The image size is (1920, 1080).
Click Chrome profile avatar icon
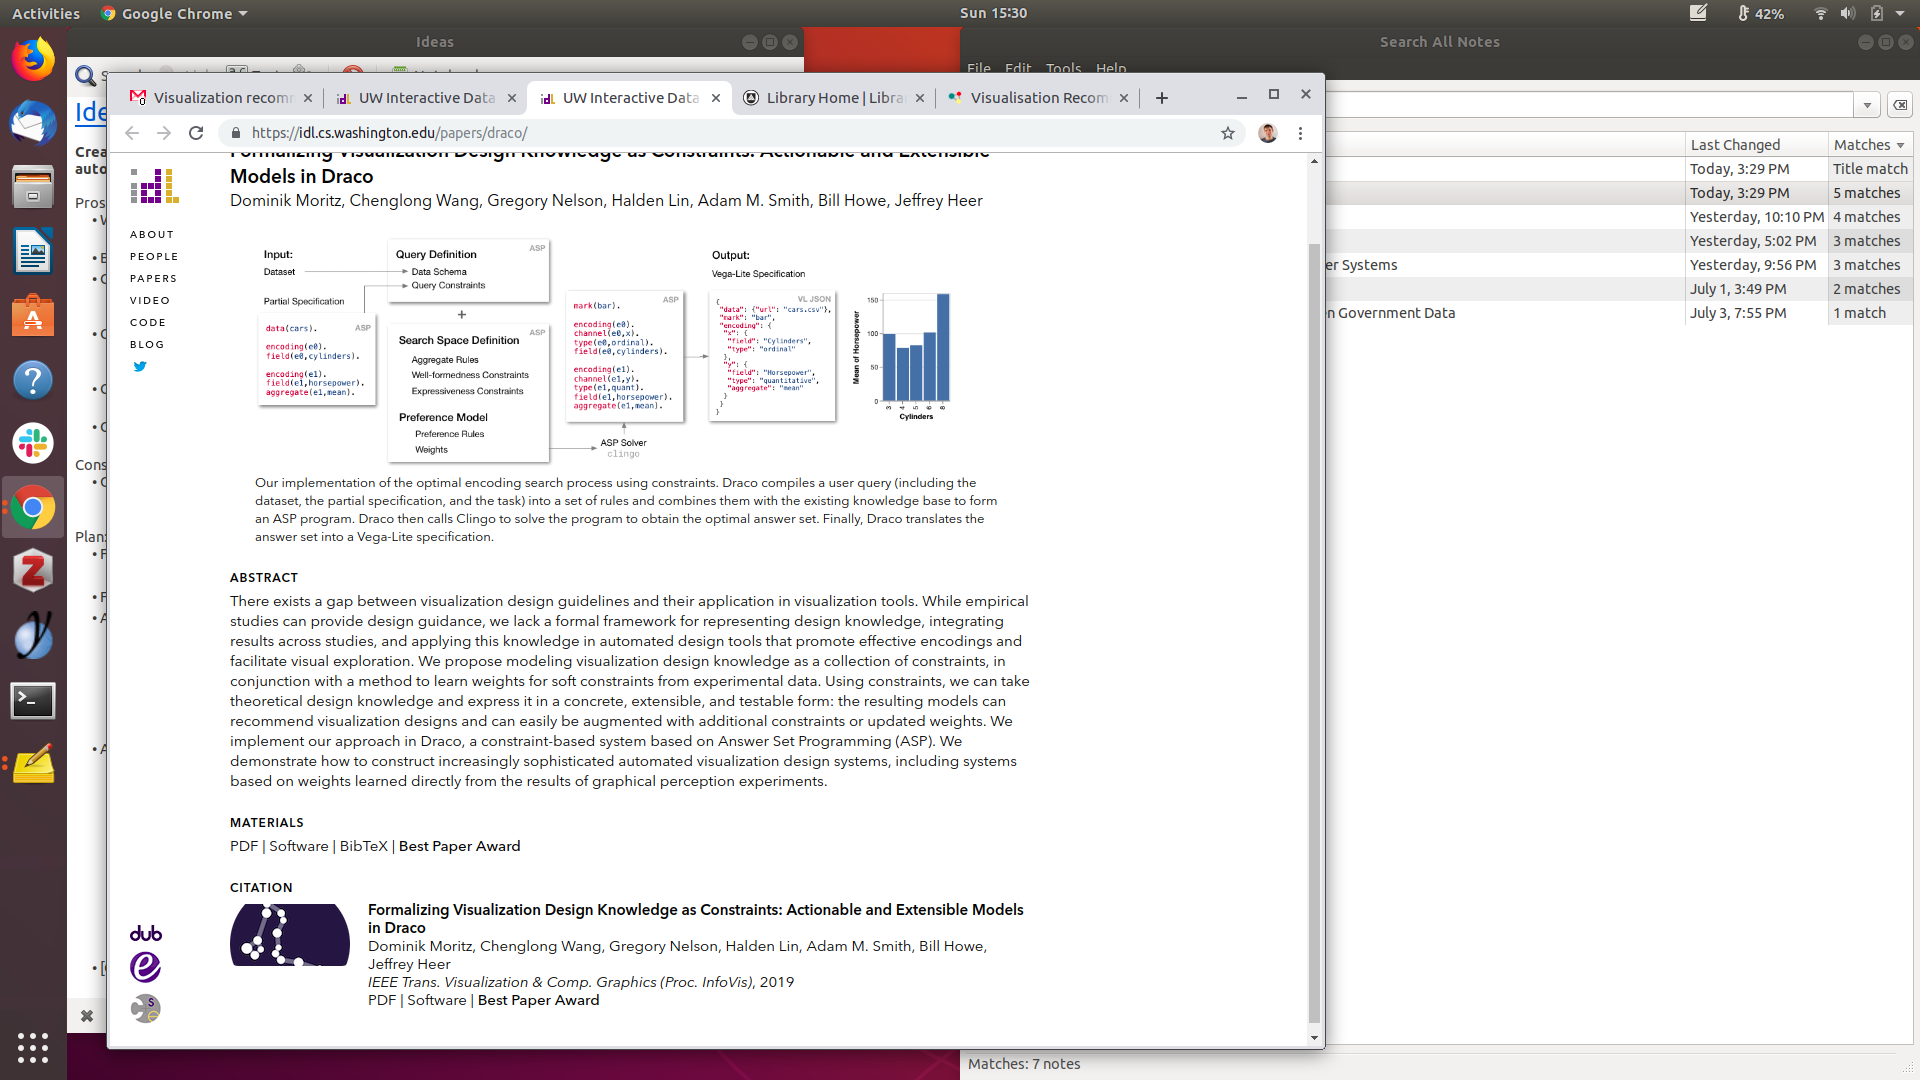tap(1267, 133)
